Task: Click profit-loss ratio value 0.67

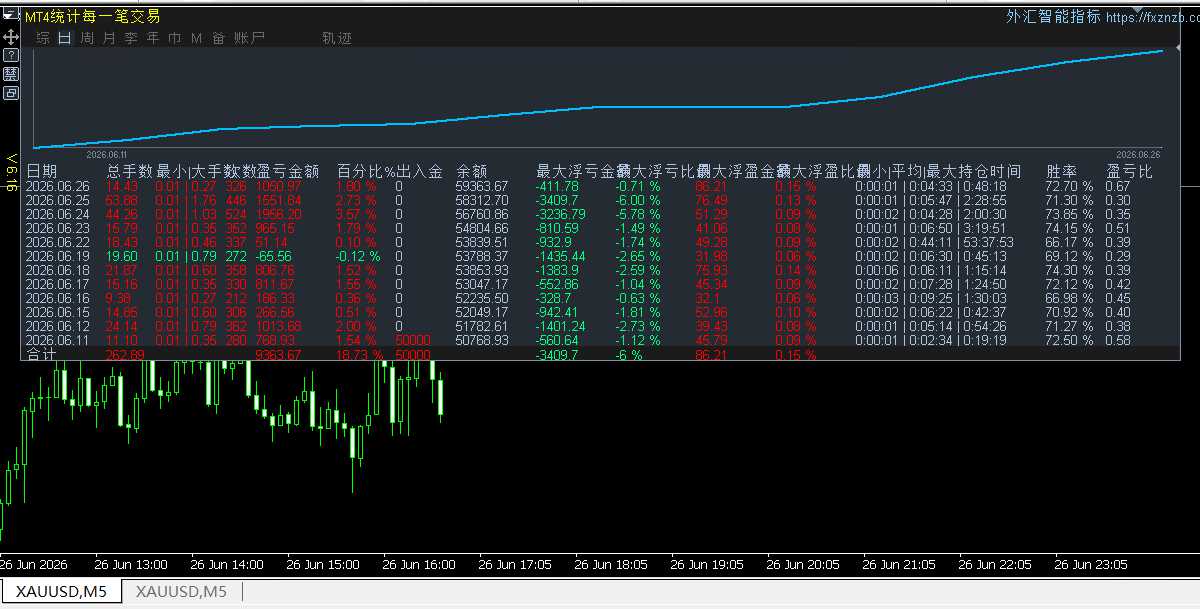Action: click(1118, 187)
